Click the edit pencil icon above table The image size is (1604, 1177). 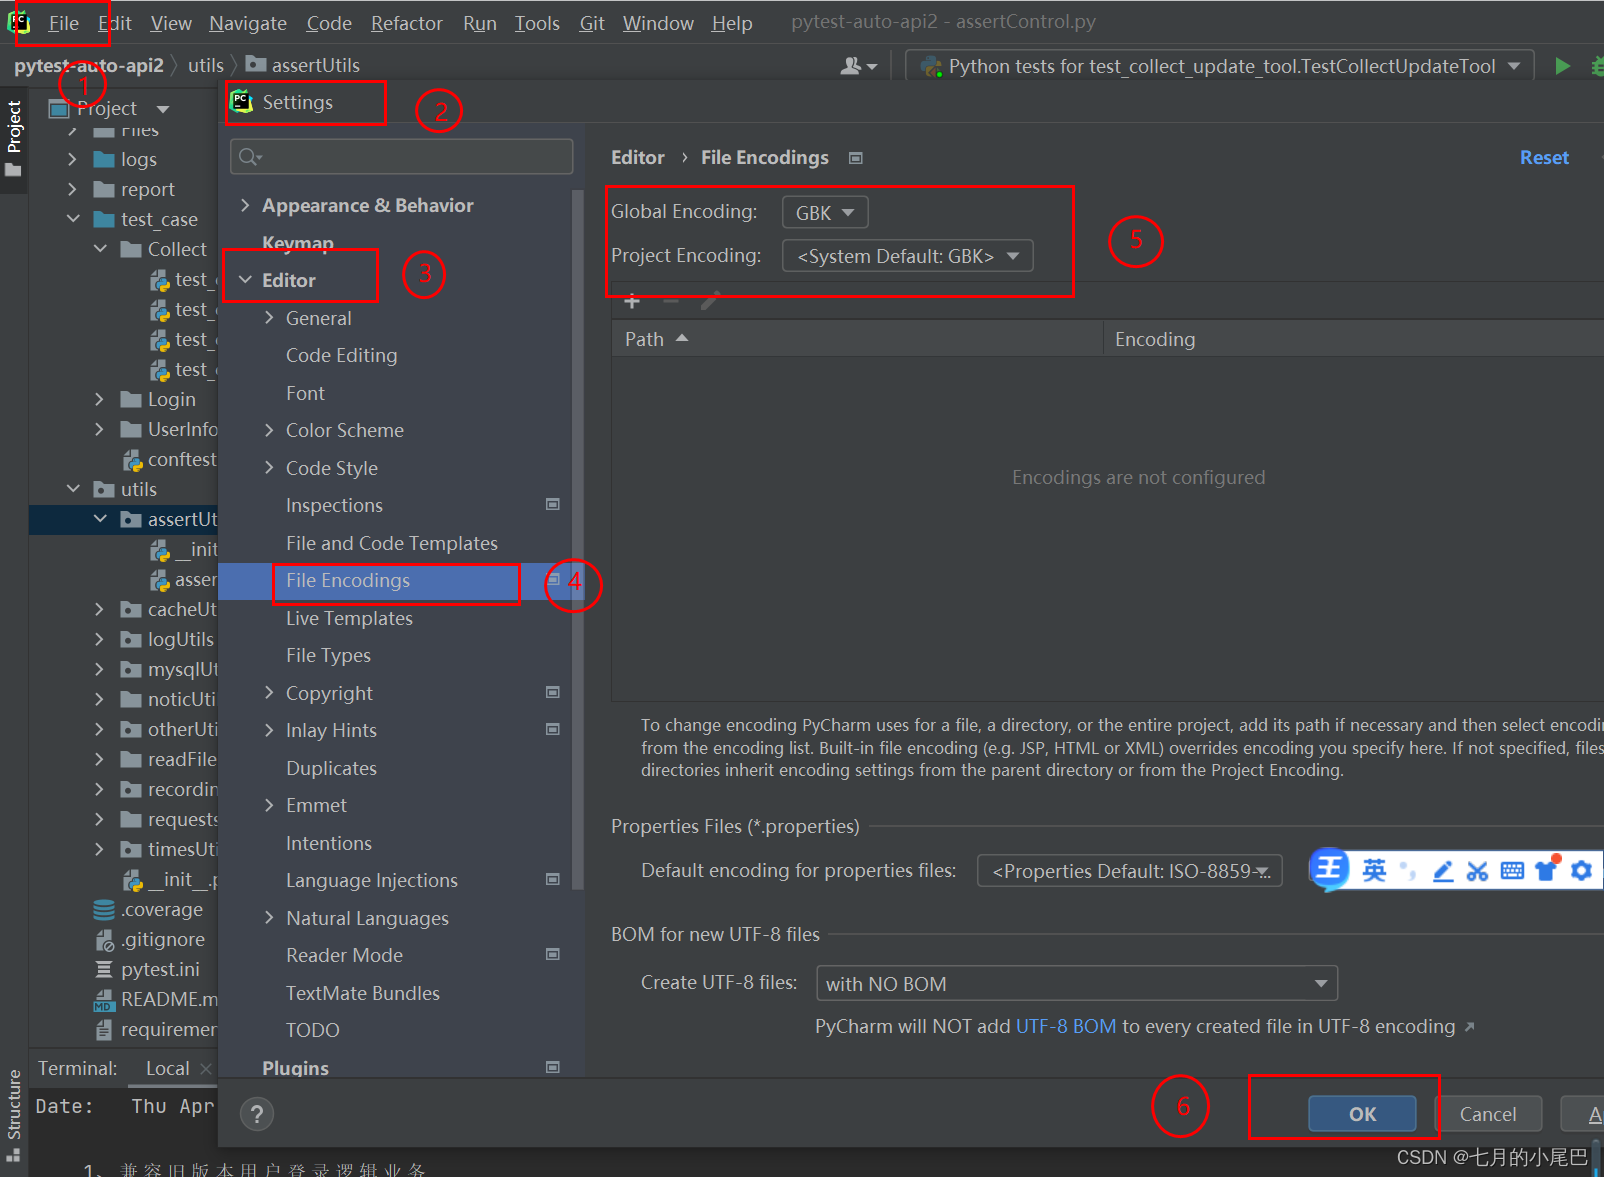(710, 301)
